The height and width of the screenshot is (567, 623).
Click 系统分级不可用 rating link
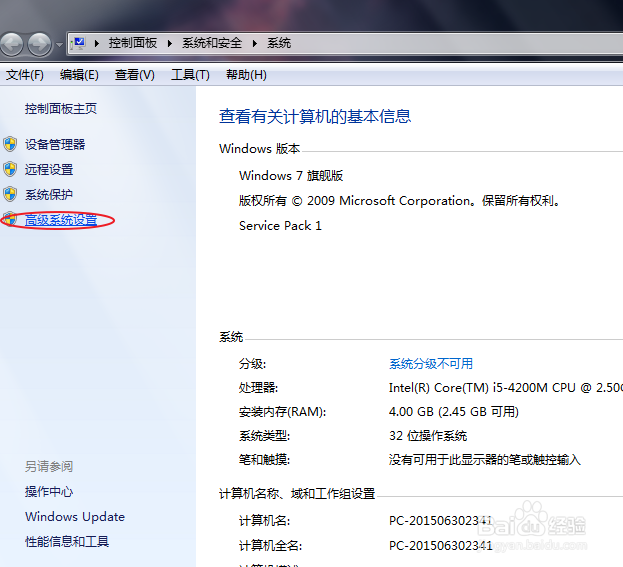431,364
